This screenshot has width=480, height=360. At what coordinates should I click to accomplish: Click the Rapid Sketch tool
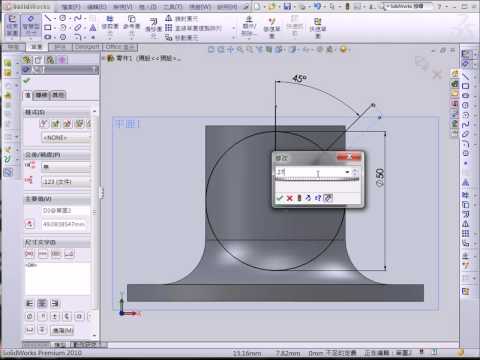click(317, 28)
